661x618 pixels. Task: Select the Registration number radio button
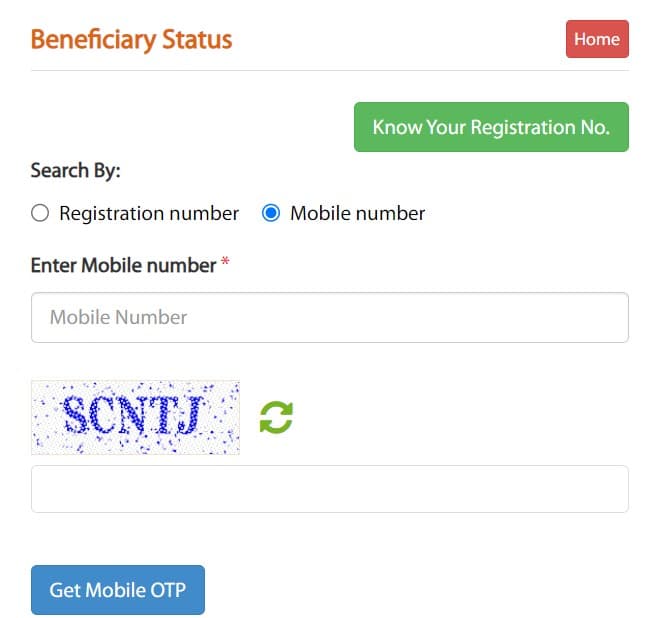[x=40, y=213]
